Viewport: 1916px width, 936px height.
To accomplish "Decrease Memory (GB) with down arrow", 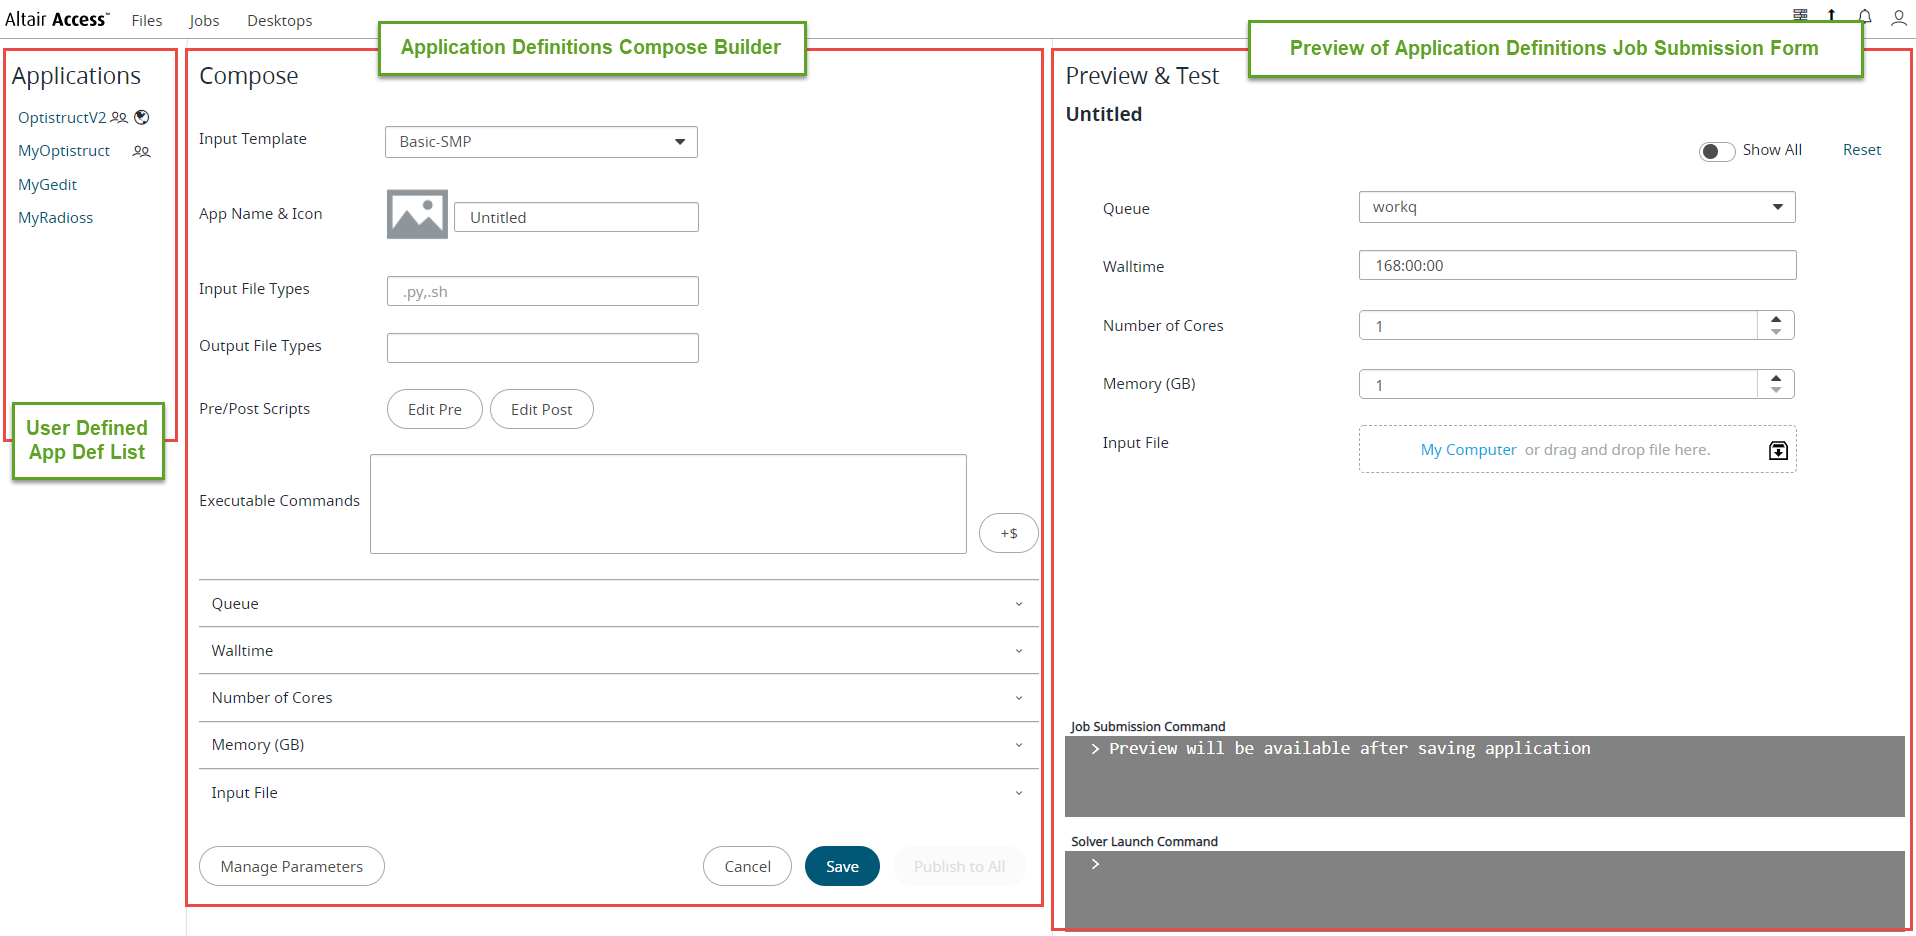I will (x=1776, y=391).
